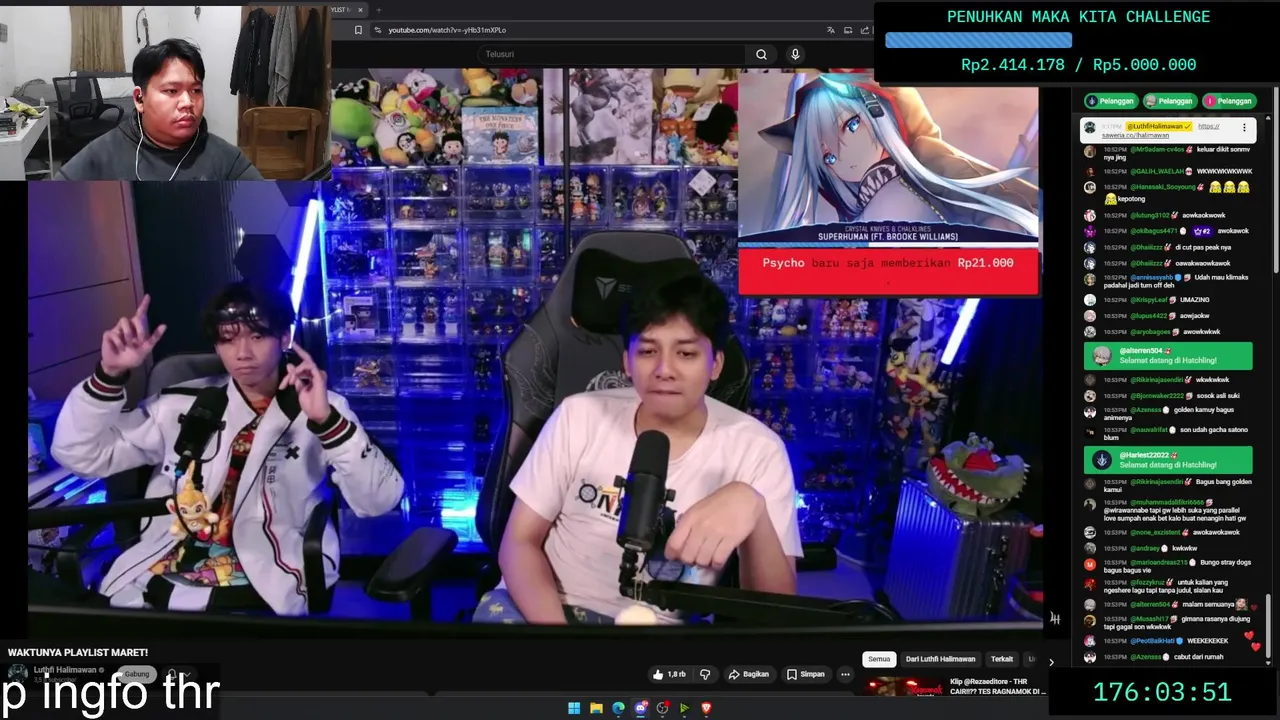
Task: Open the Klip @Rezaeditore THR suggested video thumbnail
Action: coord(904,687)
